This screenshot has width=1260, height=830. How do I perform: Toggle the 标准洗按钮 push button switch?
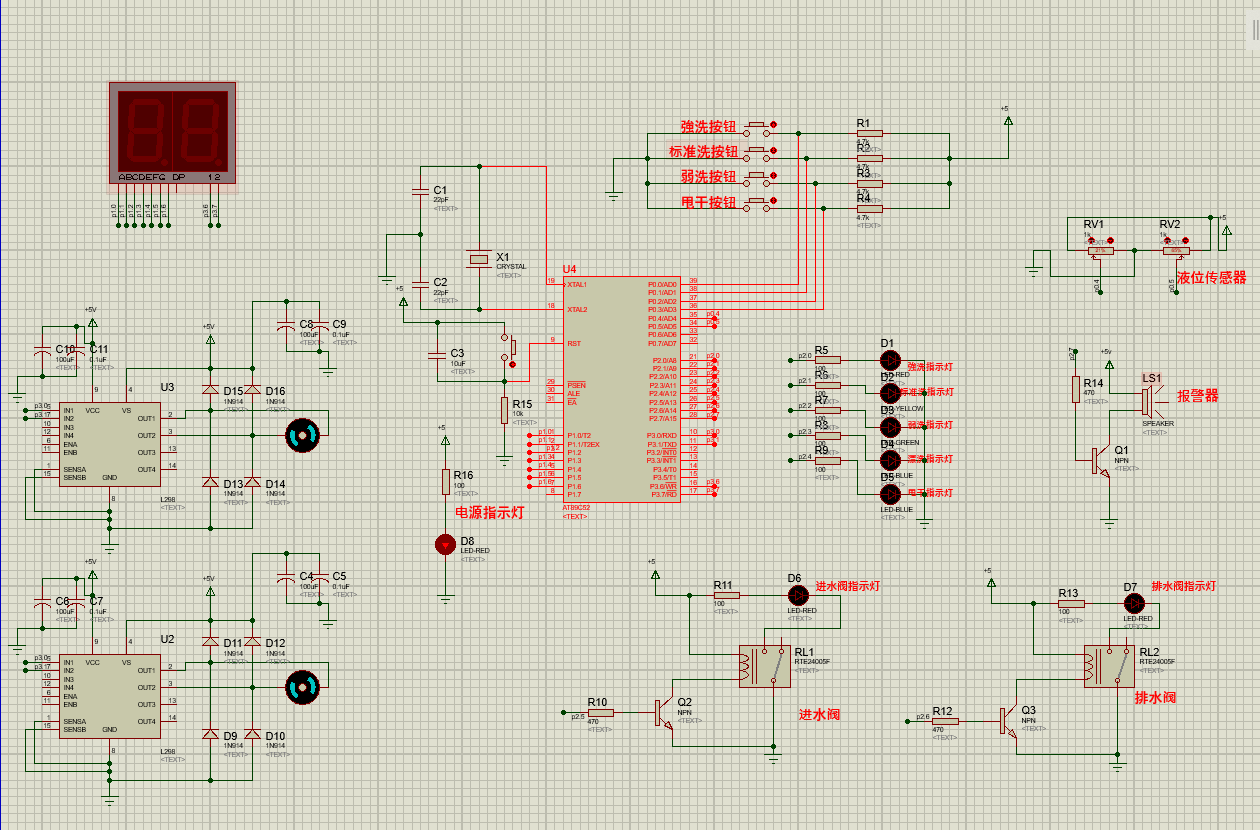point(760,153)
